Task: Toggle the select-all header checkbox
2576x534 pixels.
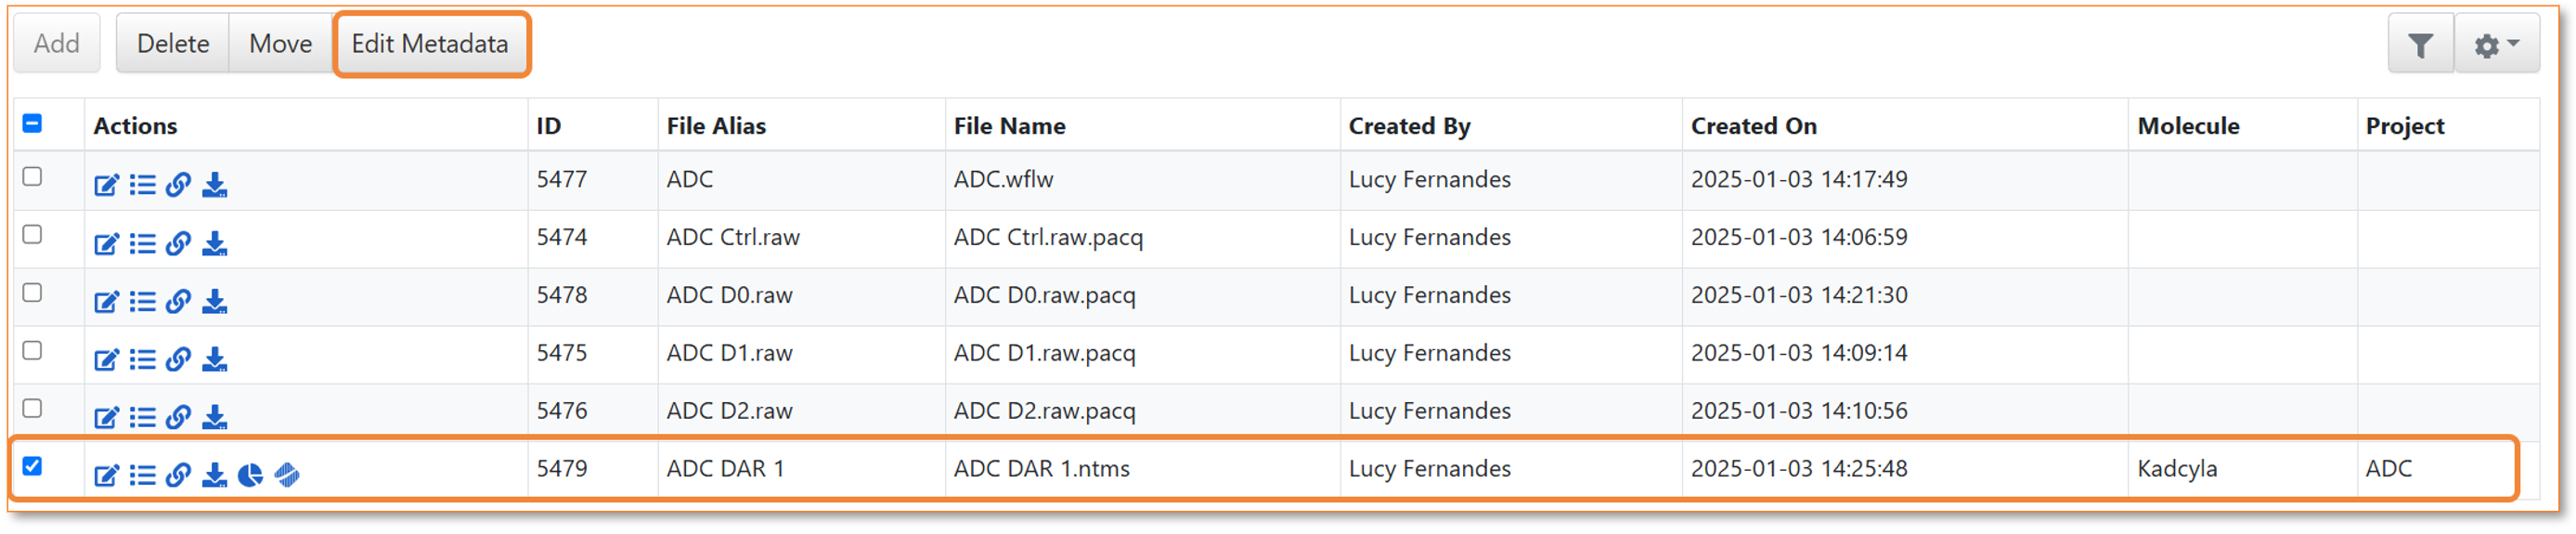Action: 32,123
